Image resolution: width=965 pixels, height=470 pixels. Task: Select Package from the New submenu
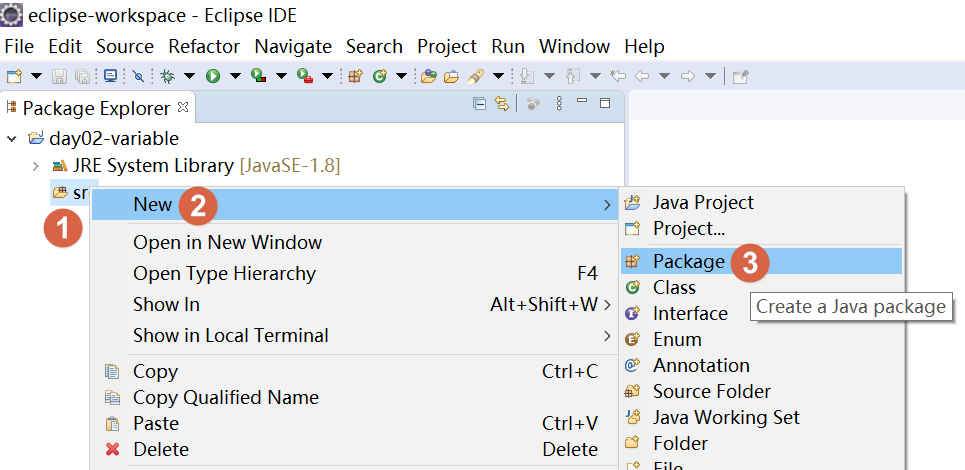pos(688,261)
